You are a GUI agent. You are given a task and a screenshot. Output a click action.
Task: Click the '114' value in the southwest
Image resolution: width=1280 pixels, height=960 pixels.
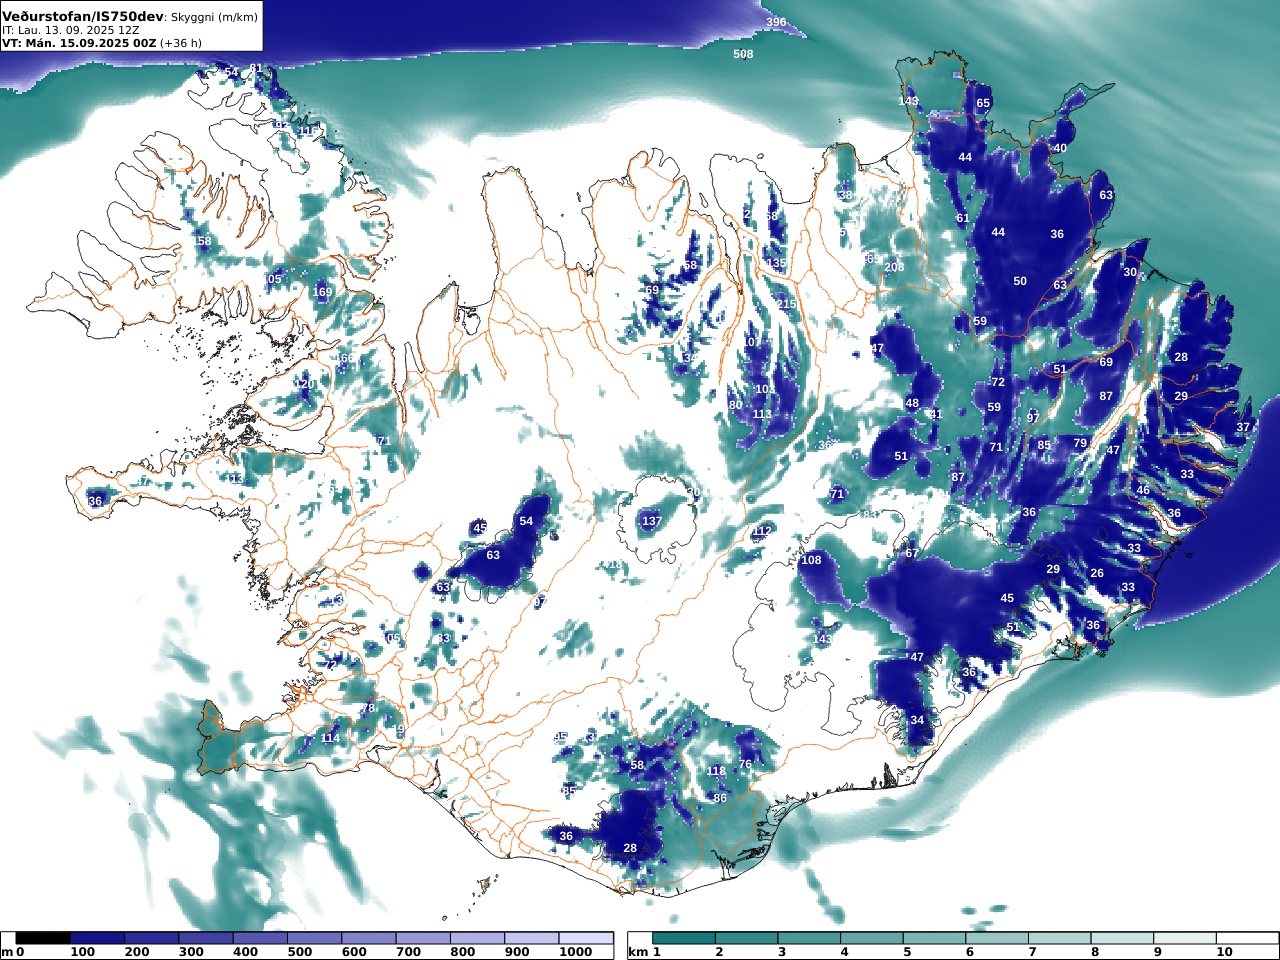(x=330, y=738)
